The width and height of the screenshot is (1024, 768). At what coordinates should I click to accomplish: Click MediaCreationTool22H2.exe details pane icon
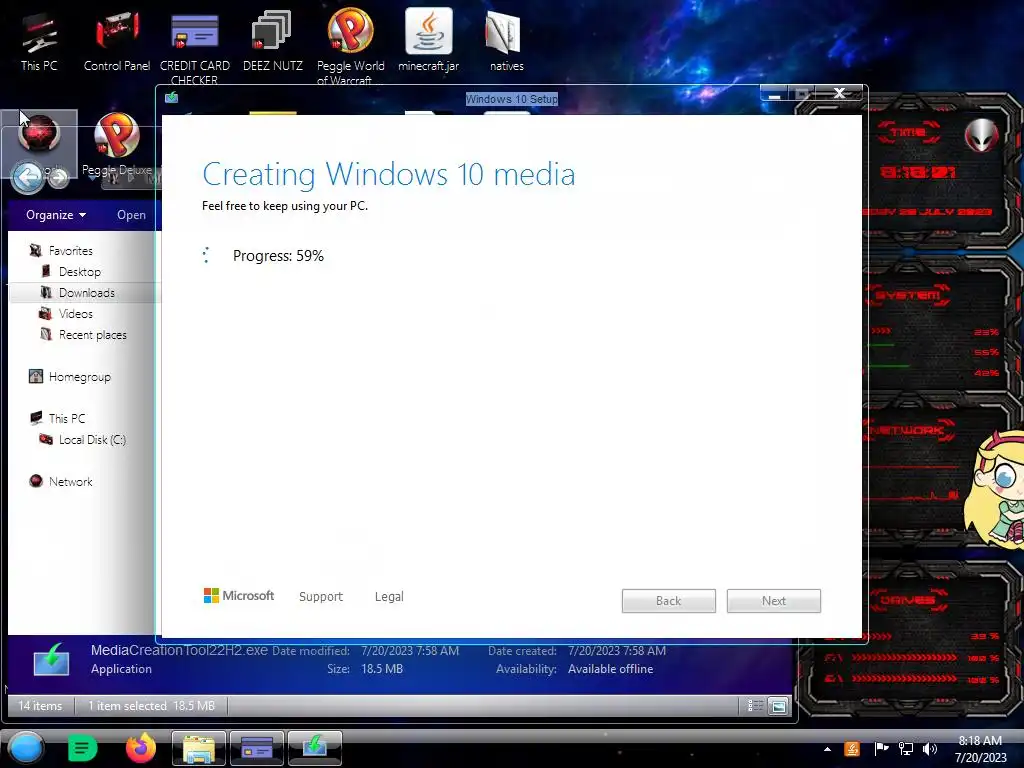pos(51,660)
